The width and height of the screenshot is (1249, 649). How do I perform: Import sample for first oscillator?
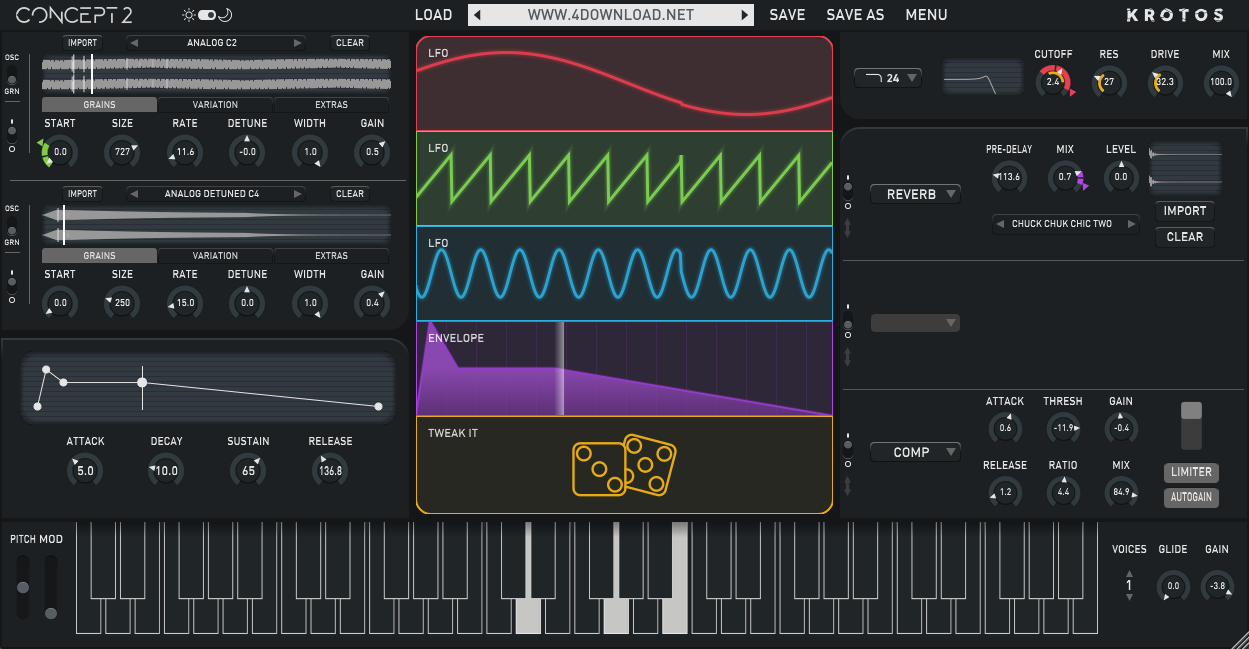tap(82, 43)
